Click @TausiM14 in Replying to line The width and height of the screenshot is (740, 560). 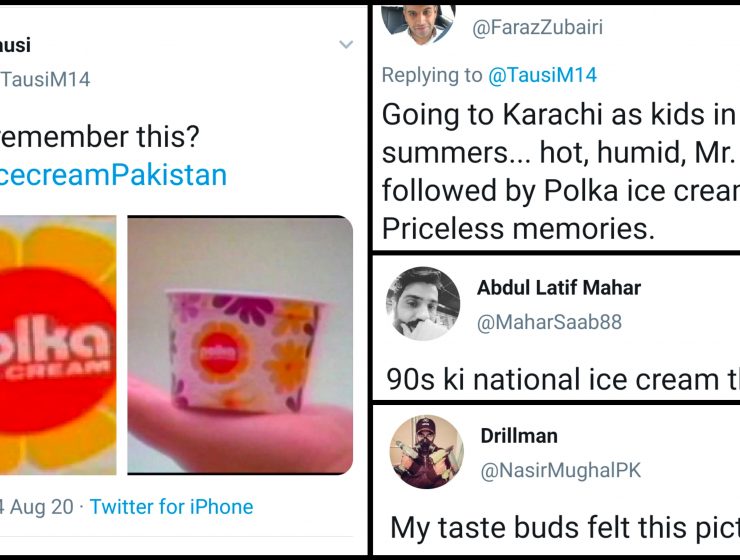(x=542, y=75)
